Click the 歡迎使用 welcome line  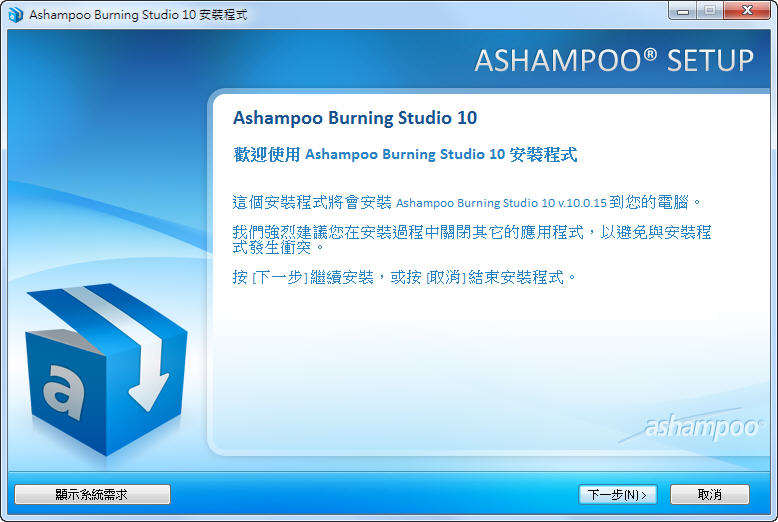coord(405,154)
